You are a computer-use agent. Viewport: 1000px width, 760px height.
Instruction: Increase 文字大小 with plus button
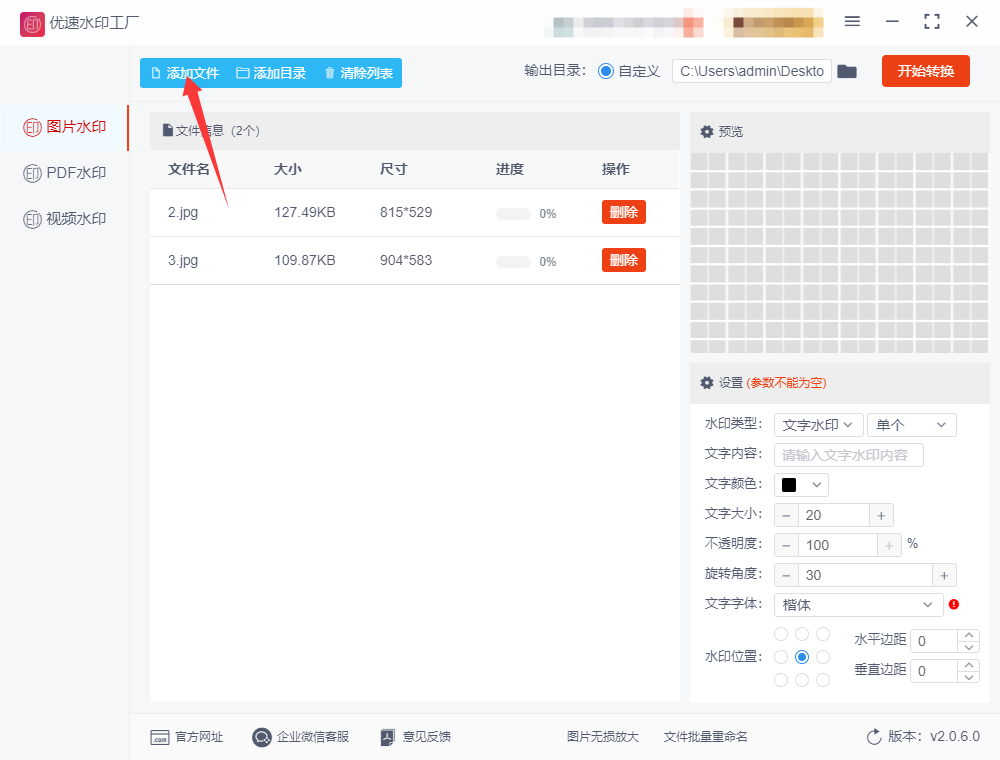[881, 515]
